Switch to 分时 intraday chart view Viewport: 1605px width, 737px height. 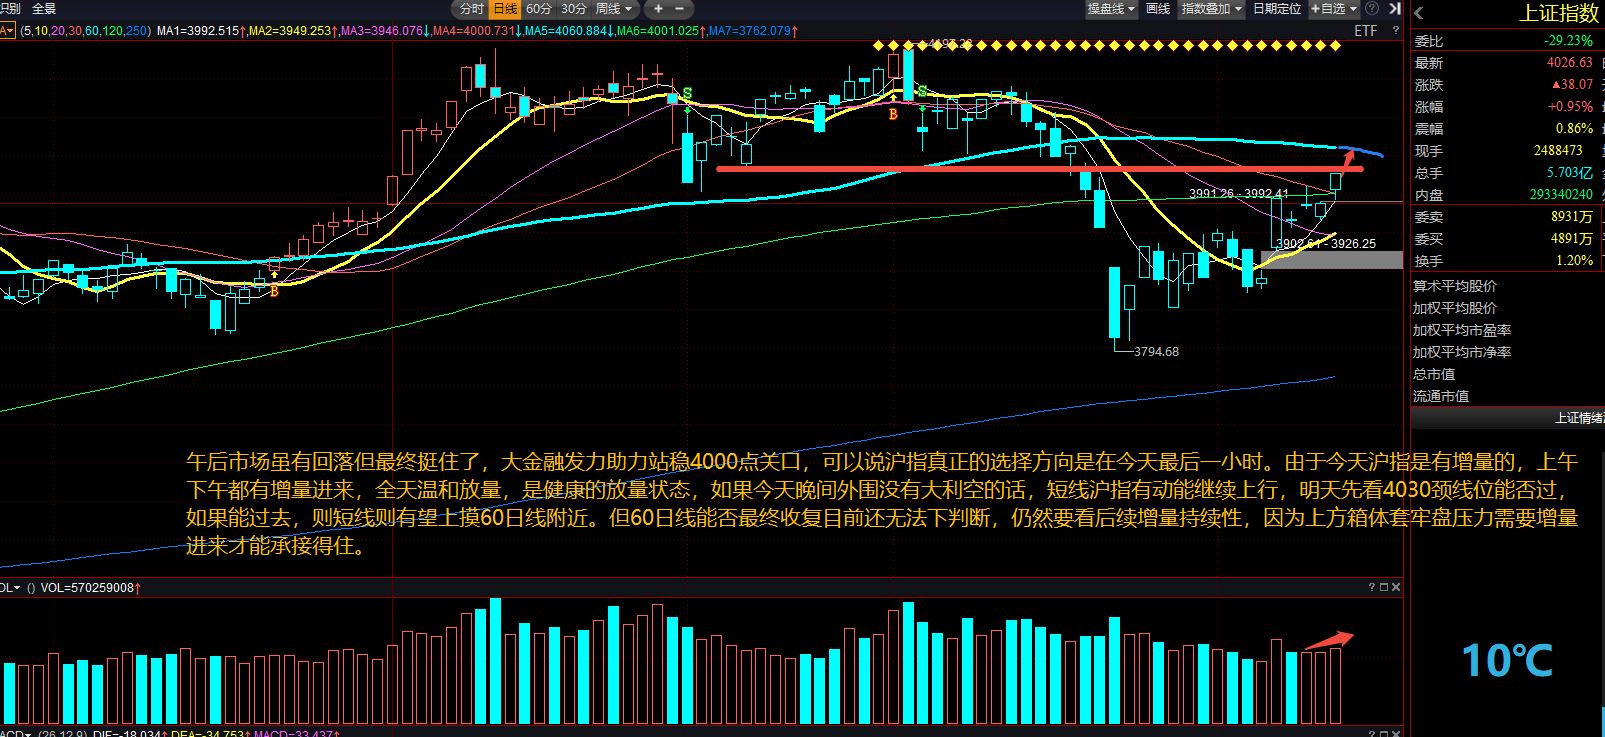point(471,9)
